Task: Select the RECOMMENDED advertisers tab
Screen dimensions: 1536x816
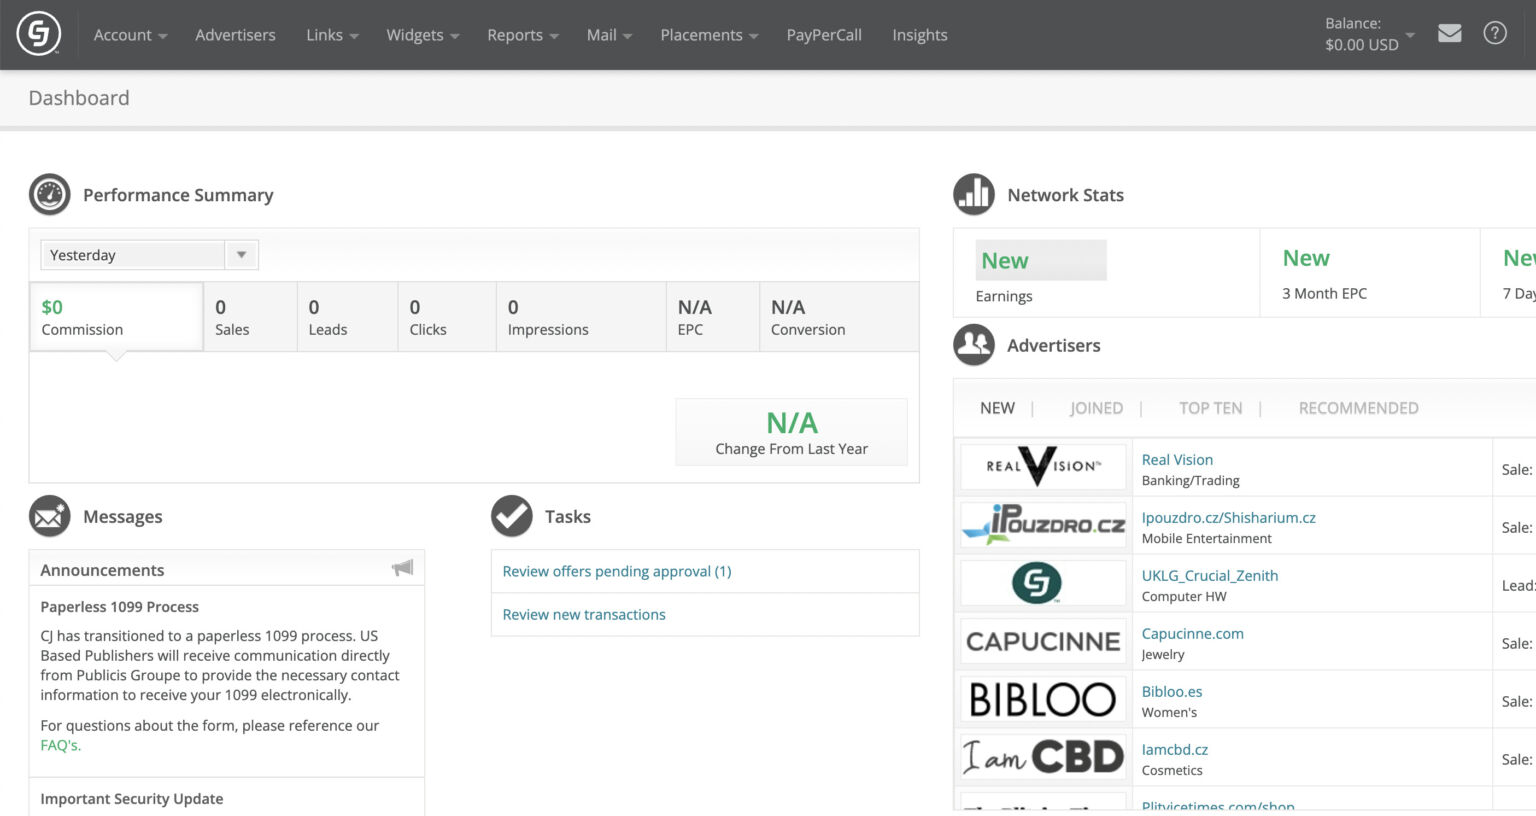Action: (1357, 408)
